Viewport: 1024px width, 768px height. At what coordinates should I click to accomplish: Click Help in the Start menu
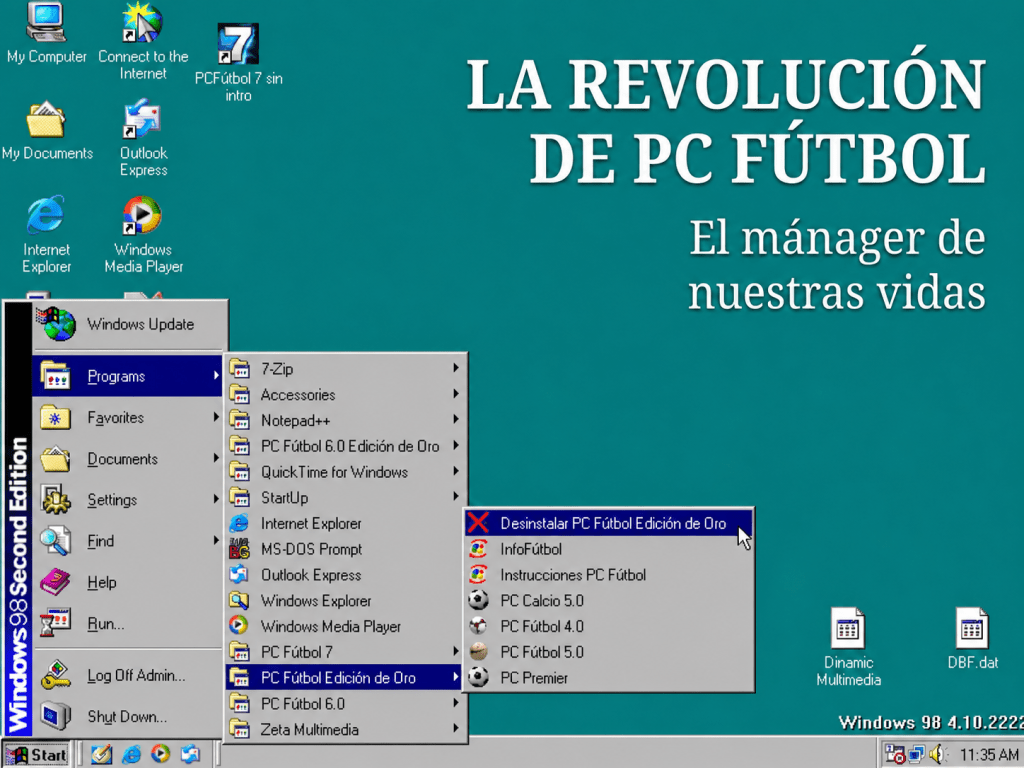128,582
